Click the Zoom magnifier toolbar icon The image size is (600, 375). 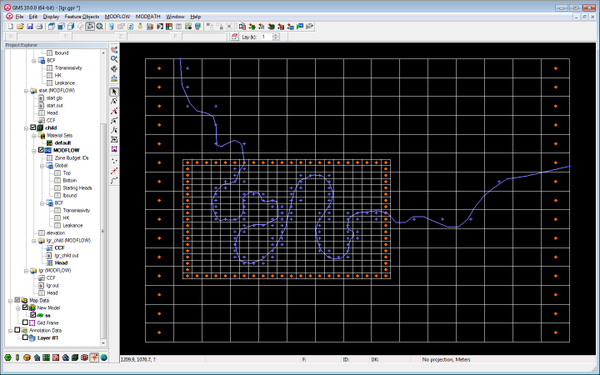pos(100,26)
